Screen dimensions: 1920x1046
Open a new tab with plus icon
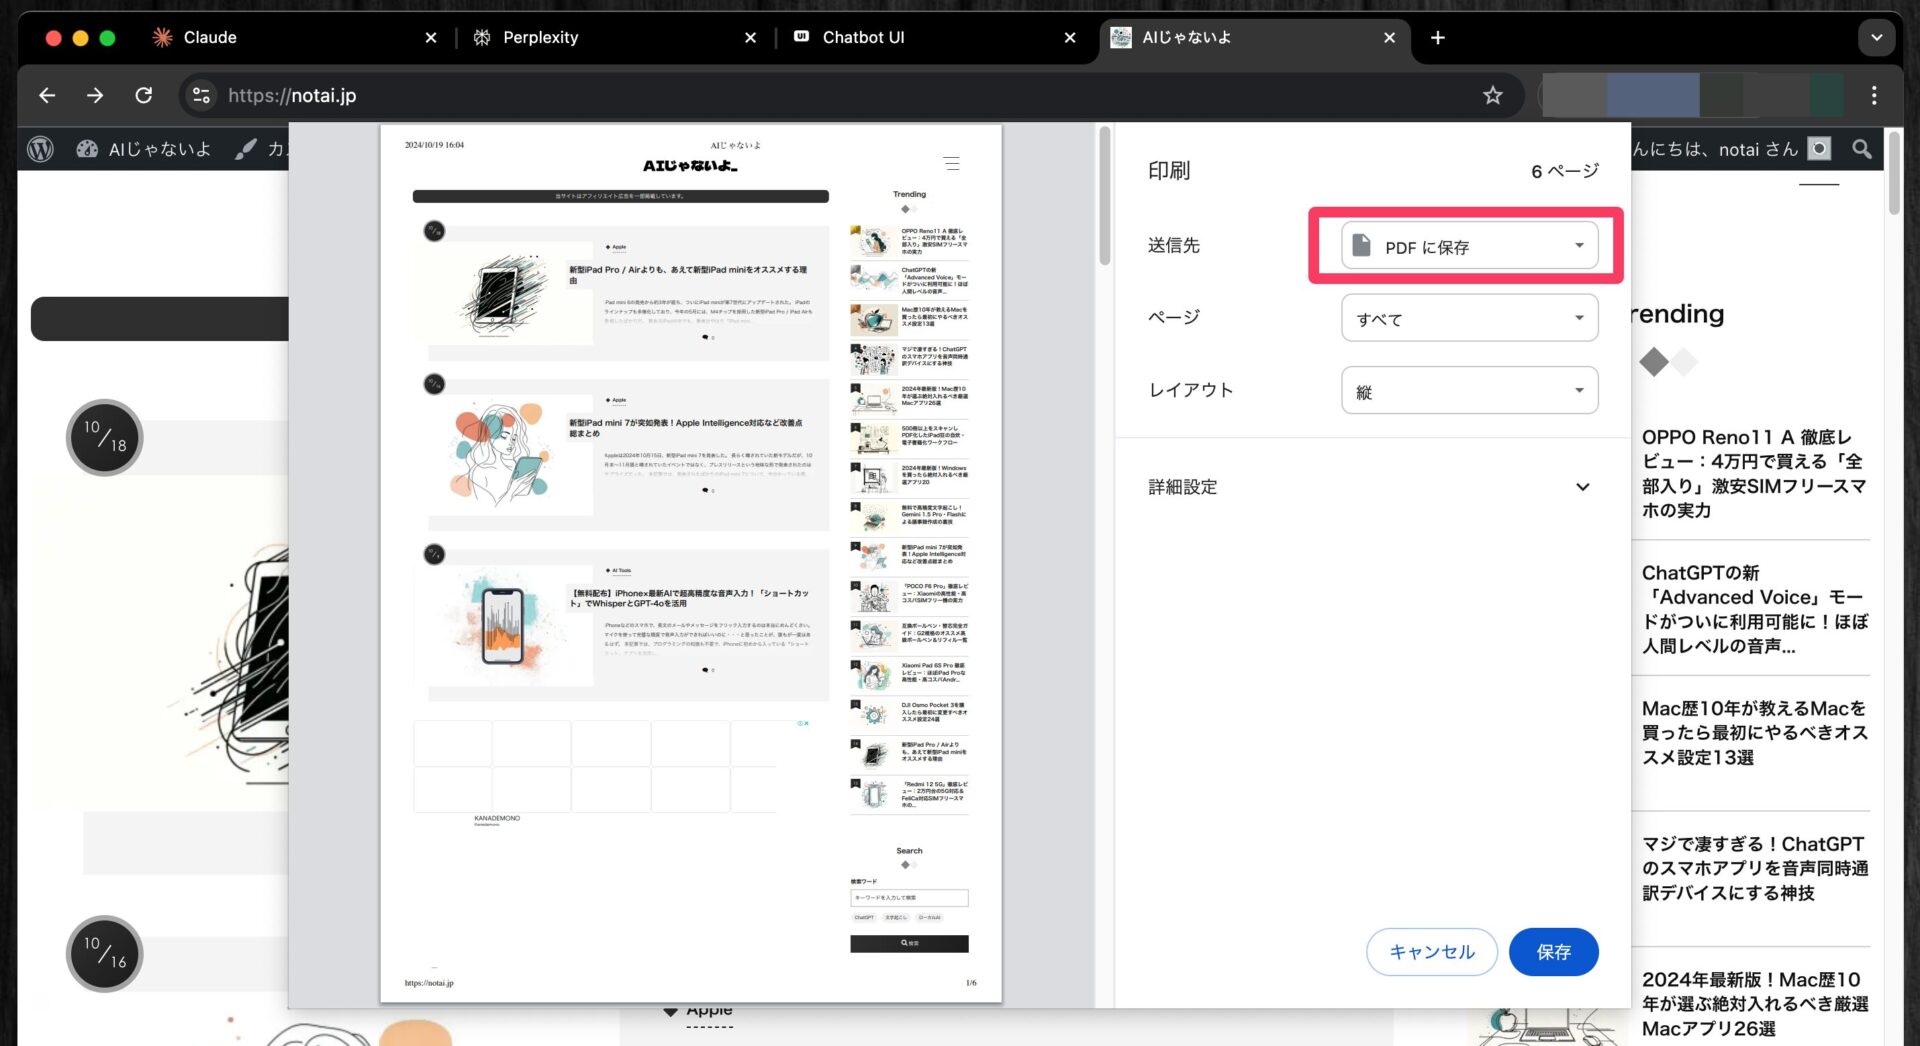click(1437, 38)
